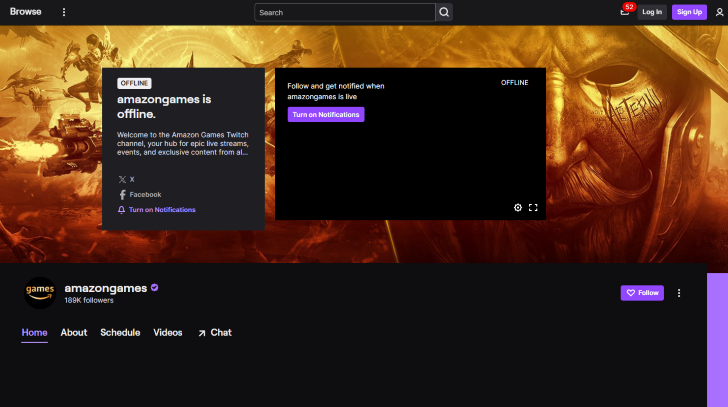This screenshot has width=728, height=407.
Task: Open the Schedule tab
Action: coord(120,333)
